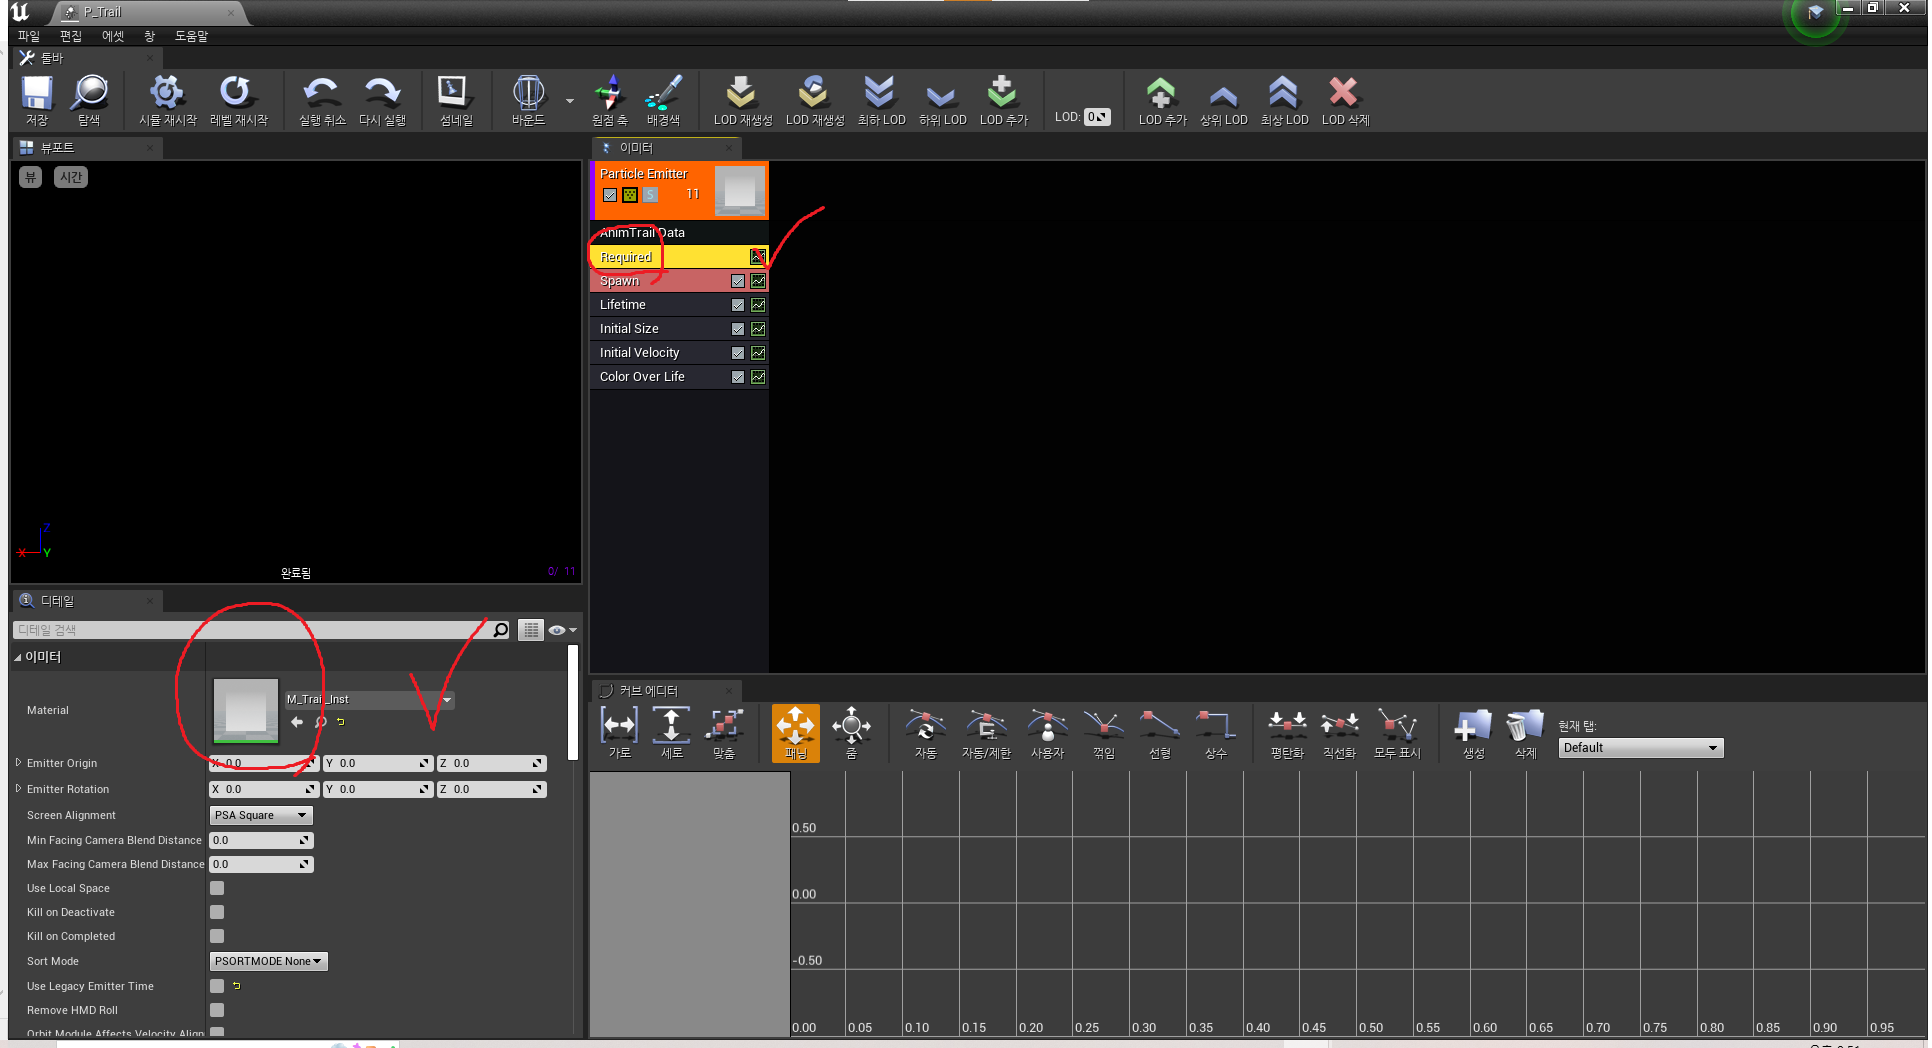Open the 배경색 background color tool
1932x1048 pixels.
click(662, 101)
